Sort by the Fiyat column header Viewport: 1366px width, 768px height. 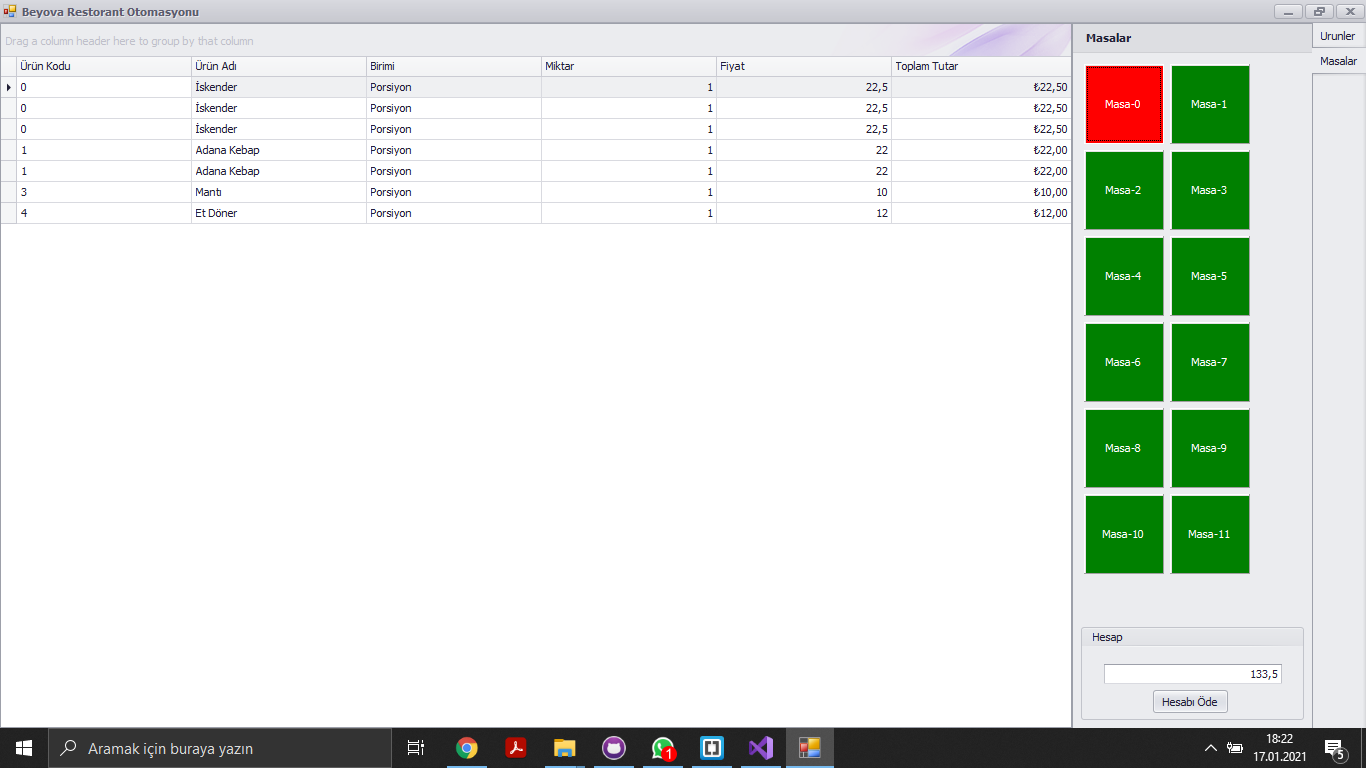point(804,66)
